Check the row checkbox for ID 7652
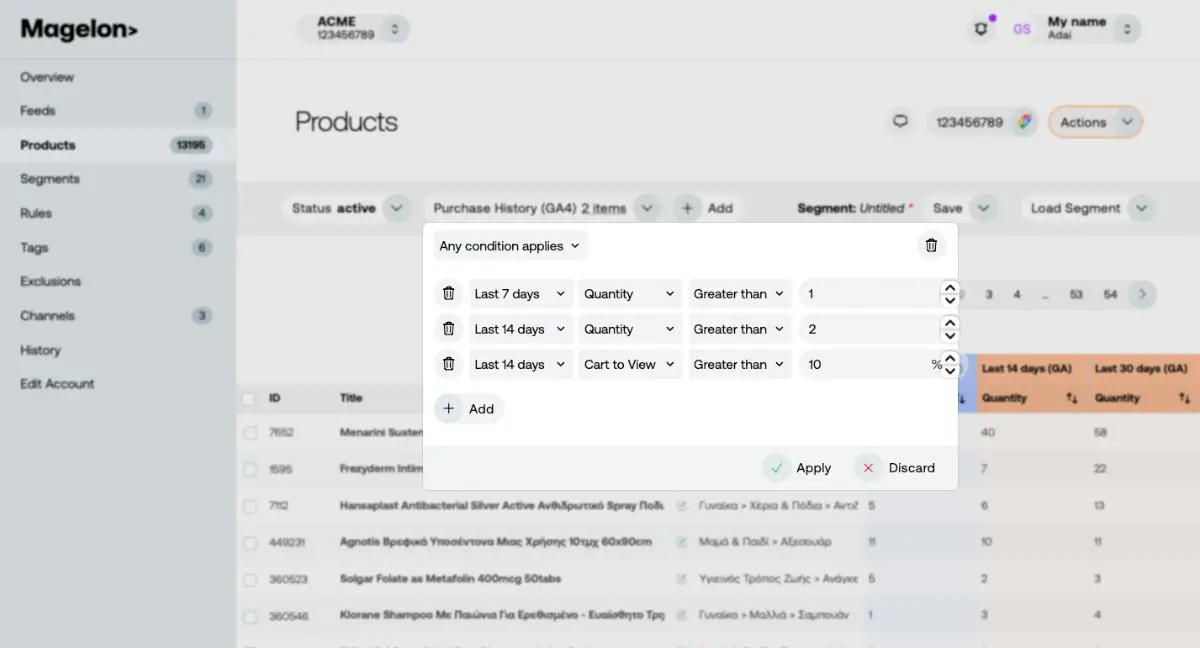This screenshot has width=1200, height=648. pyautogui.click(x=250, y=433)
